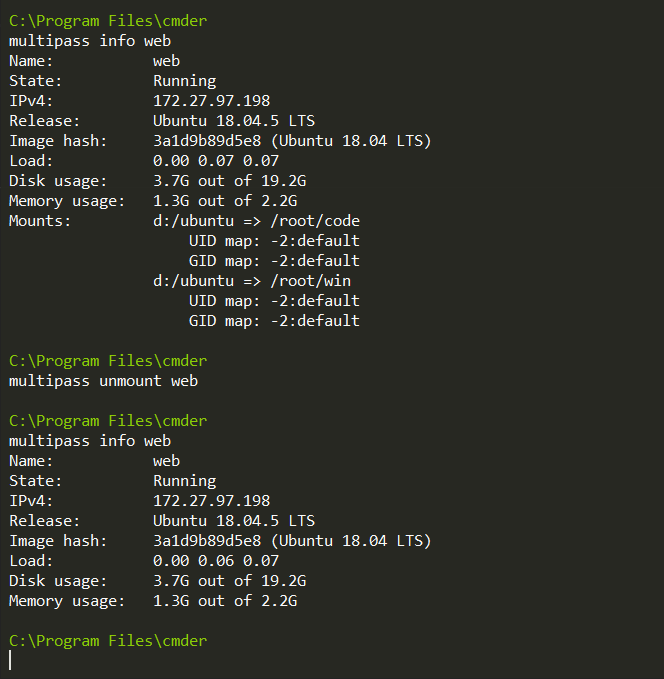664x679 pixels.
Task: Click the first Disk usage 3.7G out of 19.2G
Action: coord(230,181)
